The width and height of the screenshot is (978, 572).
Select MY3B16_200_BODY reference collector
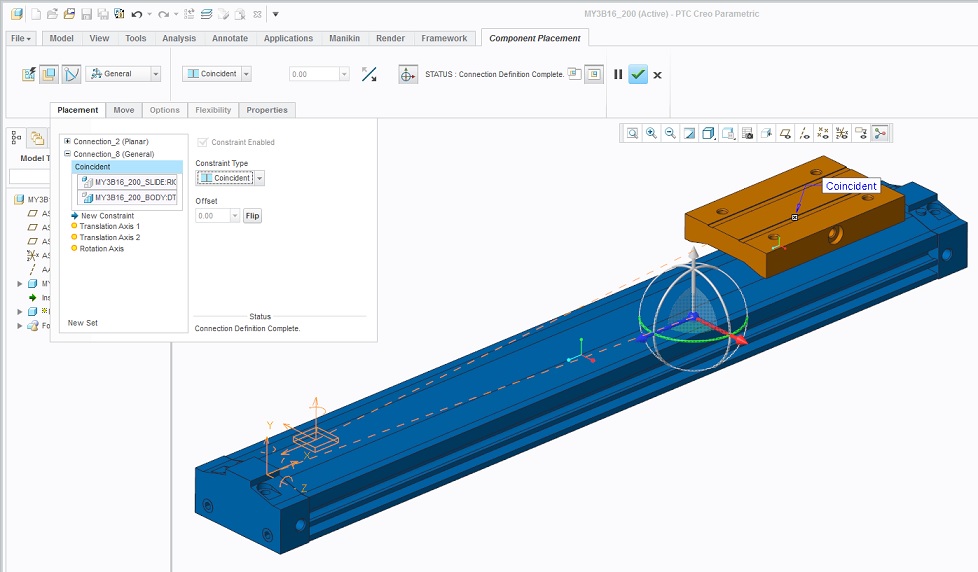point(128,197)
